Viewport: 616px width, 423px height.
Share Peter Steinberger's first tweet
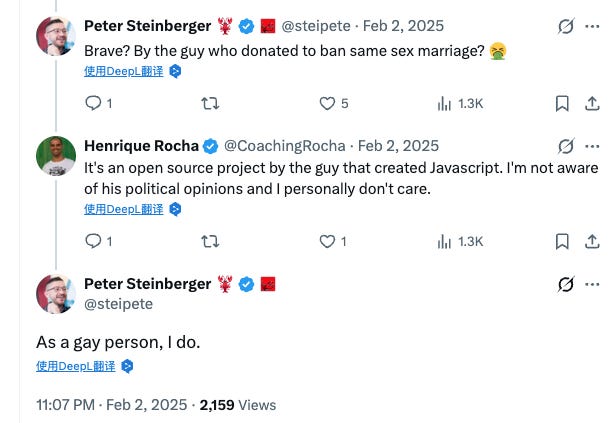click(591, 103)
